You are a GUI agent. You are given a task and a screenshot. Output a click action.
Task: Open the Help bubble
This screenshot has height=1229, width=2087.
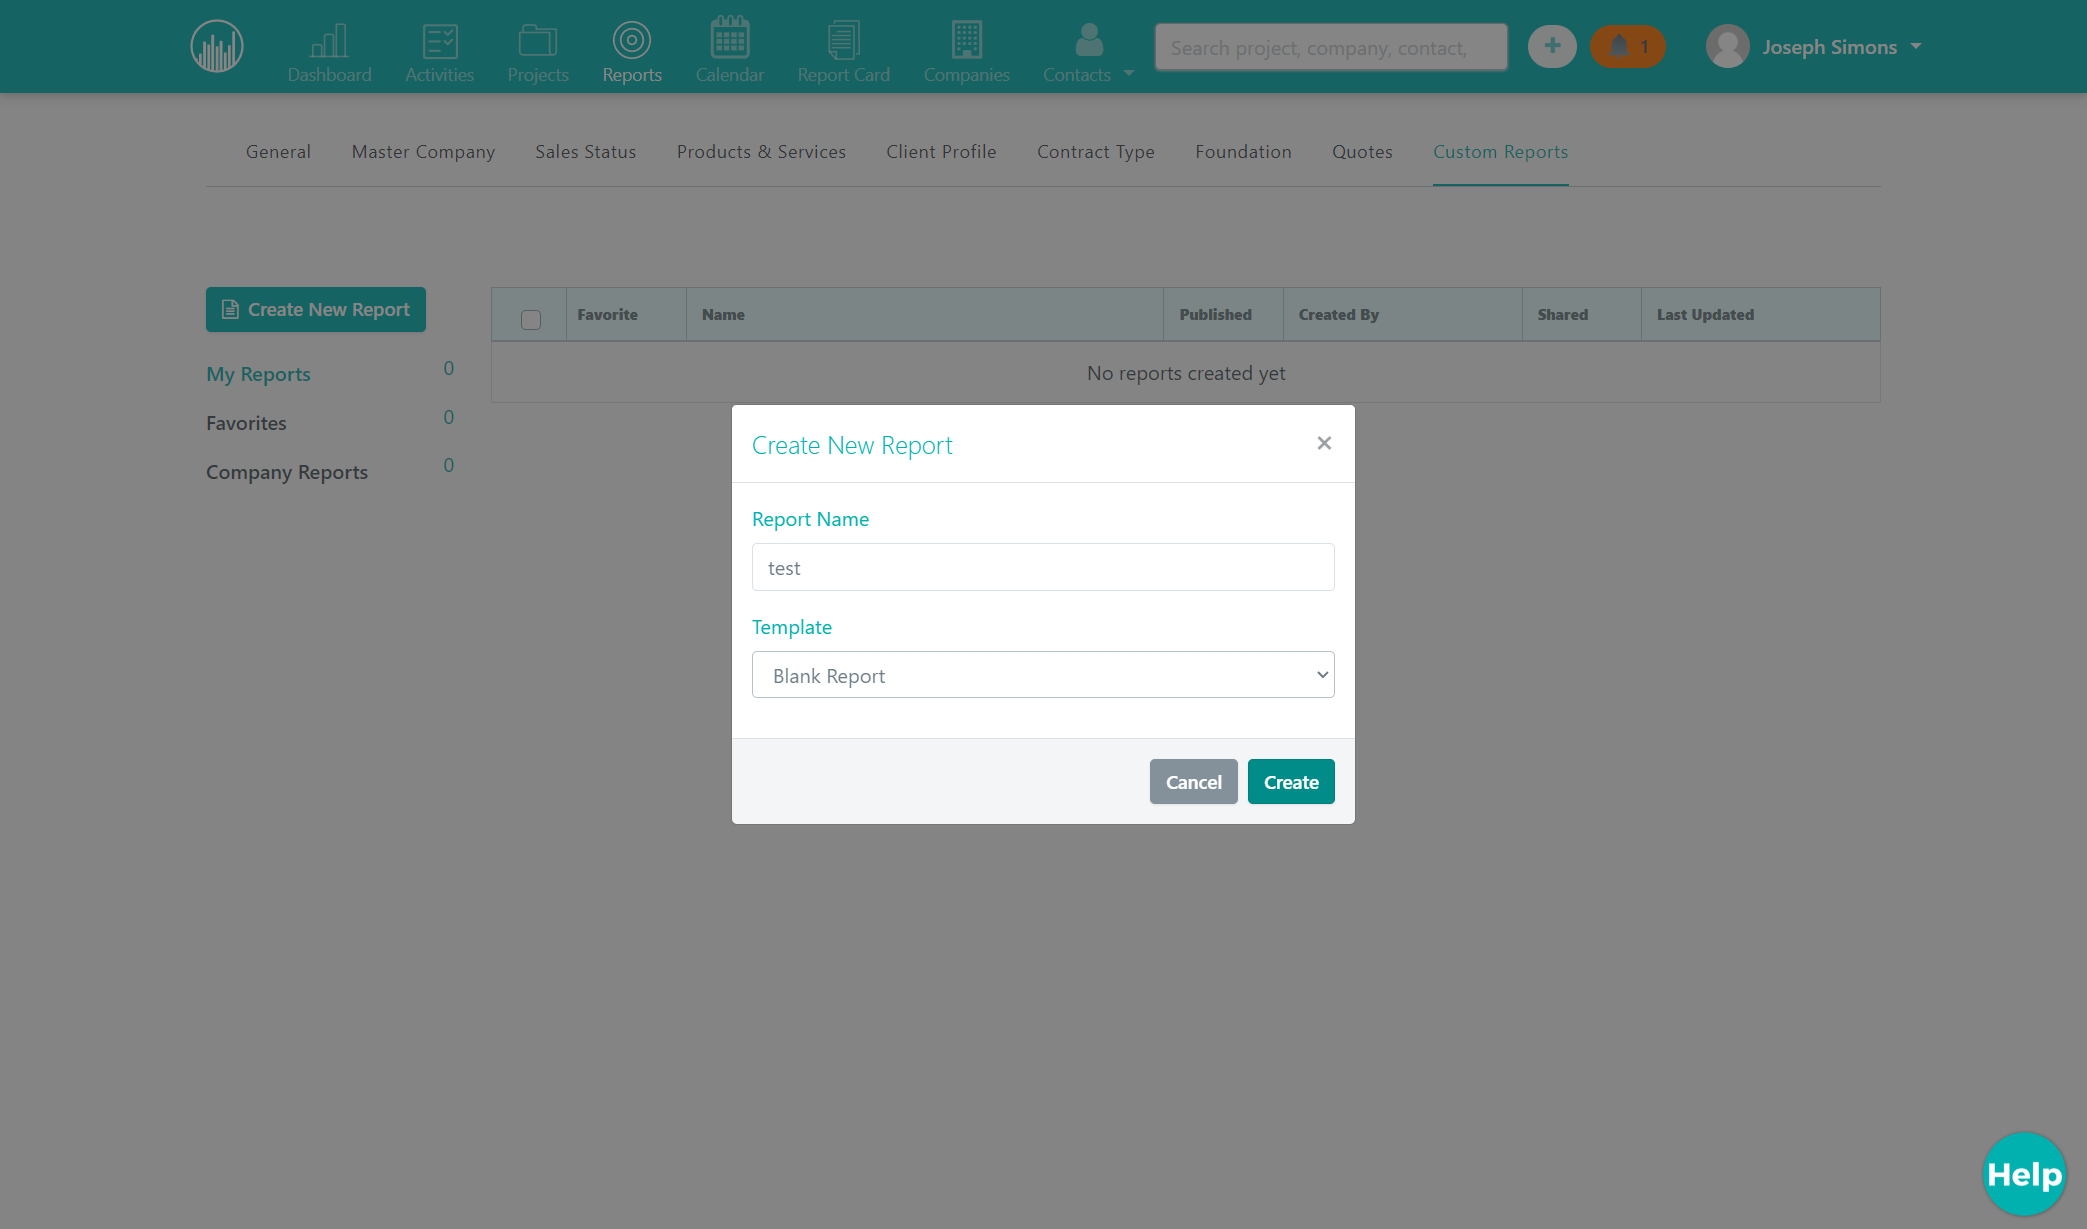point(2024,1174)
